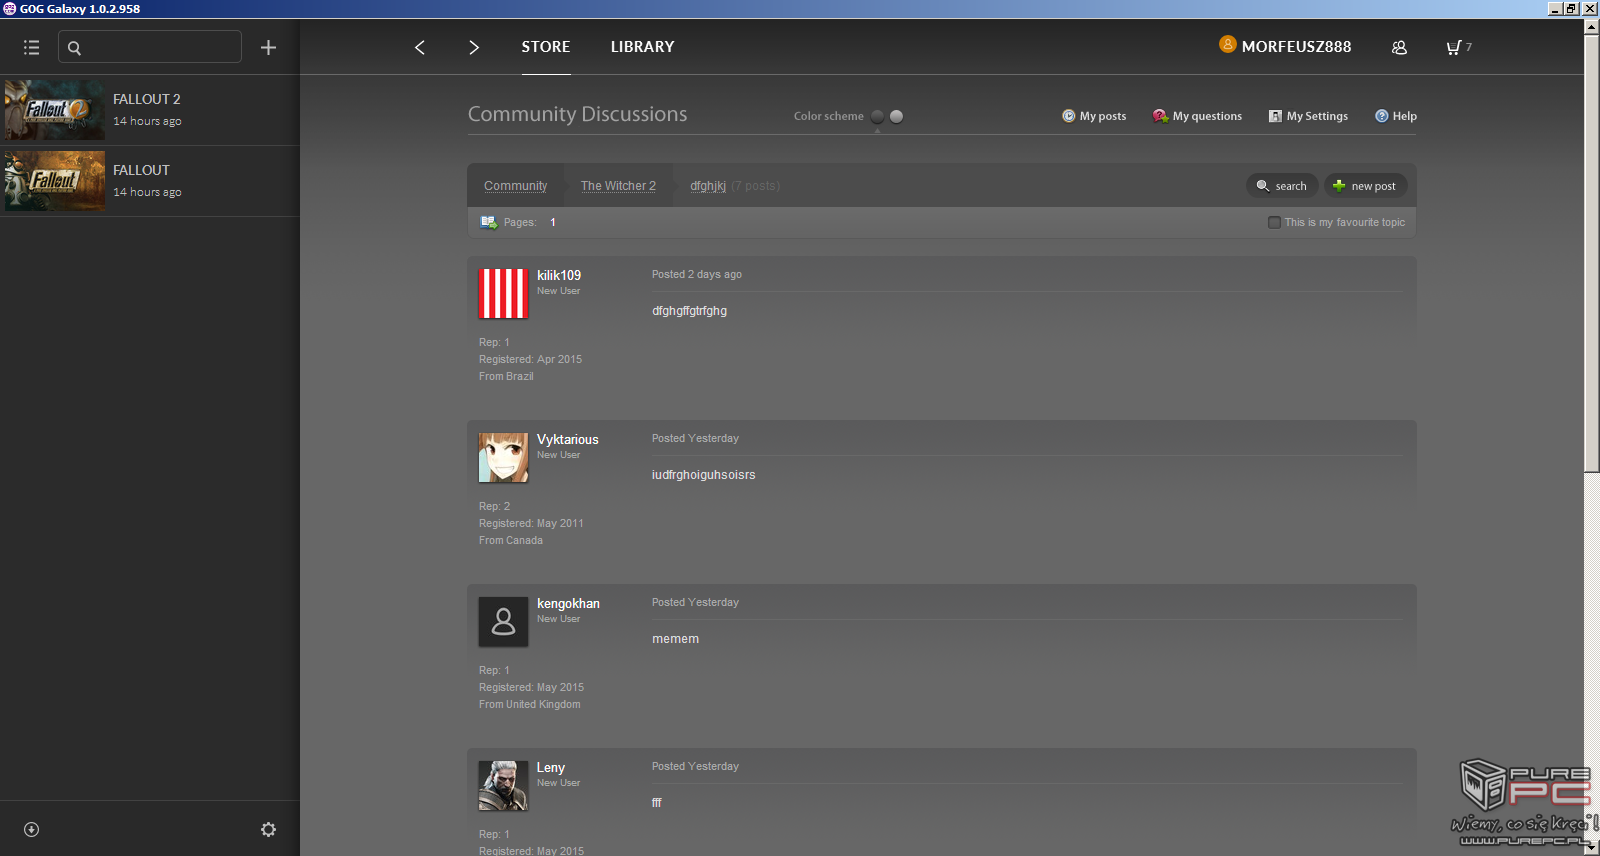Open the MORFEUSZ888 account menu
The width and height of the screenshot is (1600, 856).
point(1295,46)
